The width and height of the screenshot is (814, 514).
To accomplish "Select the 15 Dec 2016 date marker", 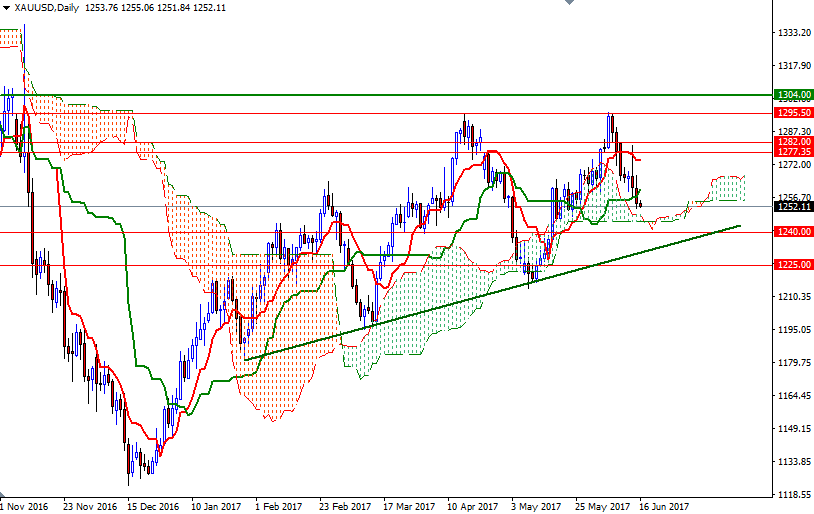I will [x=152, y=506].
